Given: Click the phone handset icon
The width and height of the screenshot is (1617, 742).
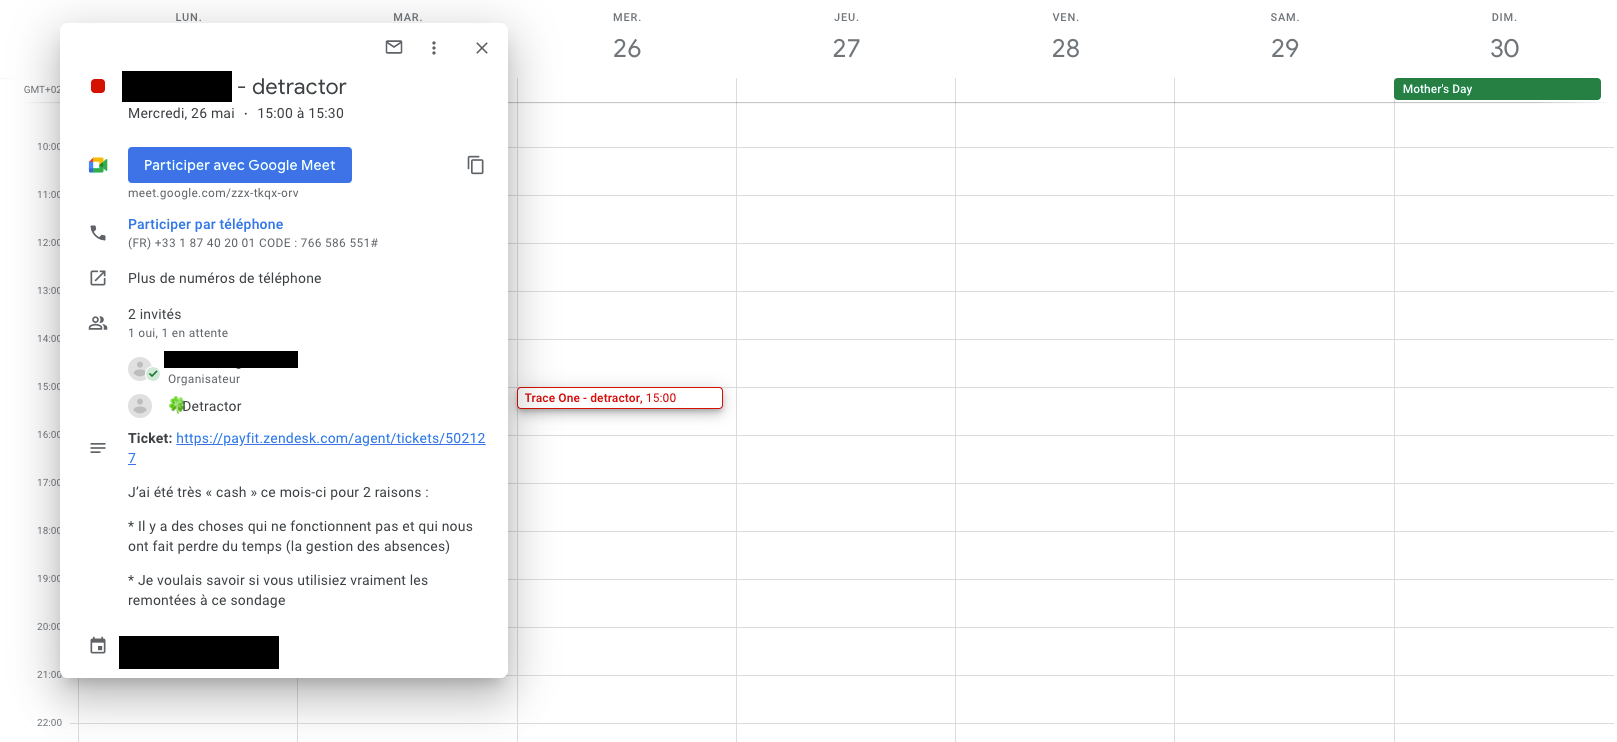Looking at the screenshot, I should point(98,233).
